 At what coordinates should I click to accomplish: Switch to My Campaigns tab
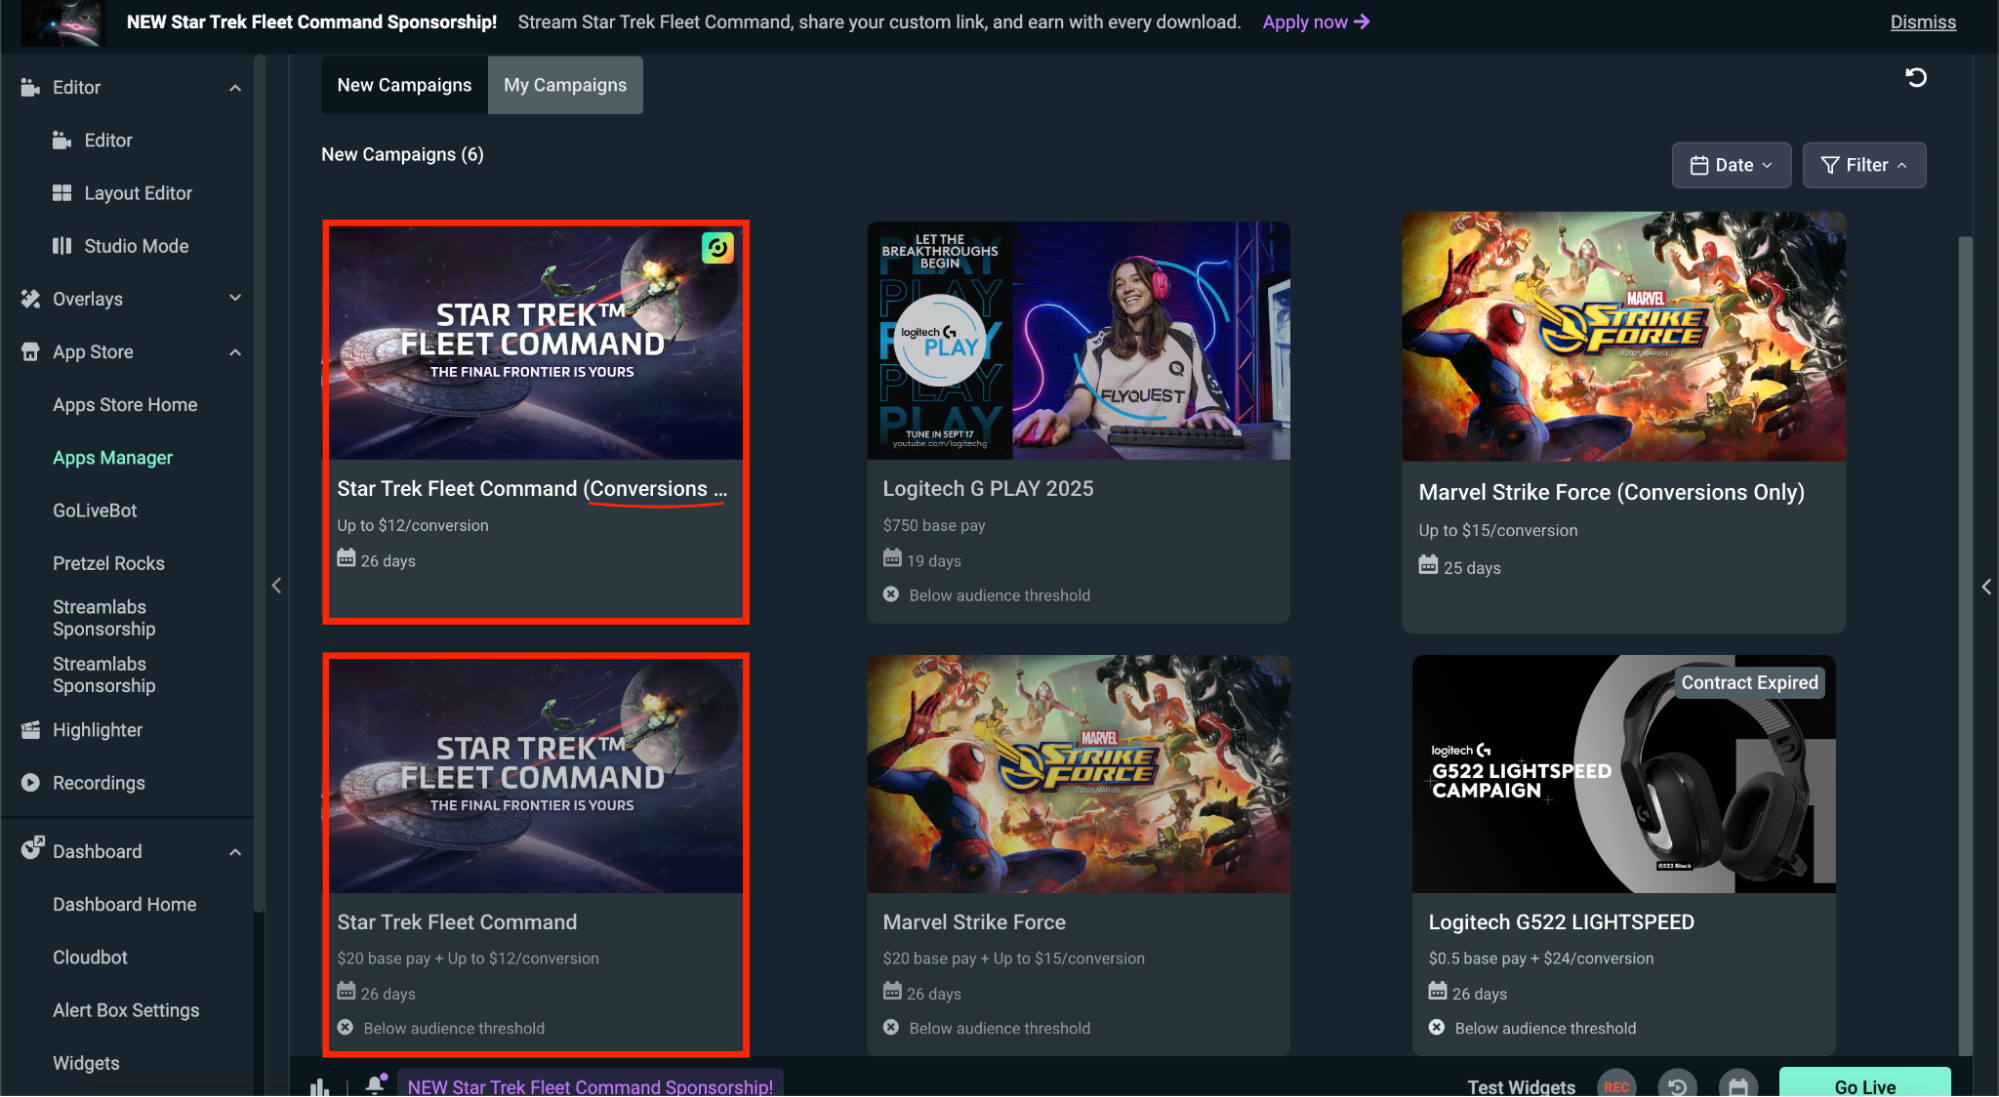click(565, 85)
